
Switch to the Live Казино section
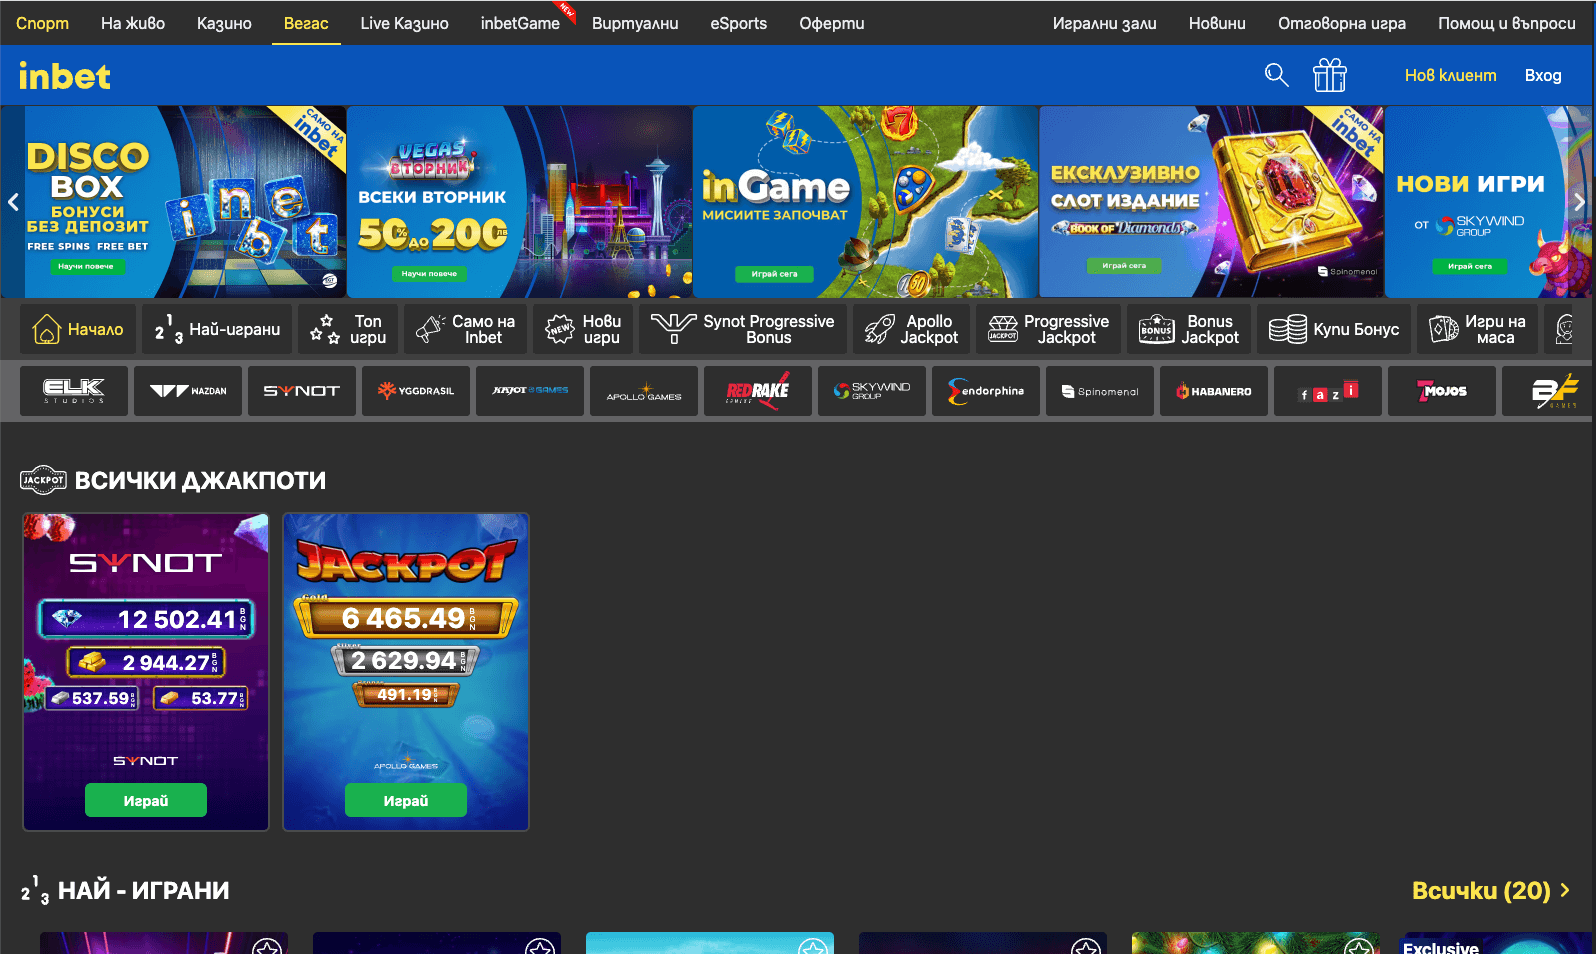click(404, 23)
